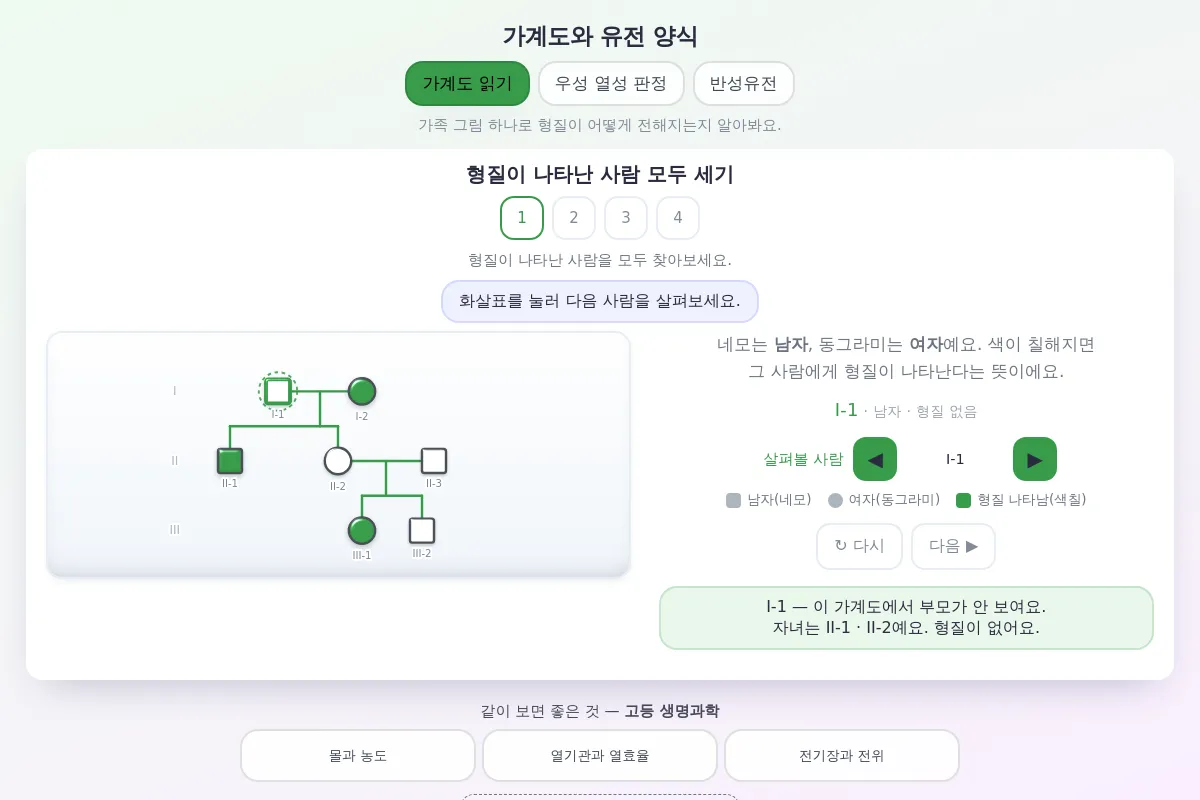Open the 열기관과 열효율 related link
Image resolution: width=1200 pixels, height=800 pixels.
600,755
